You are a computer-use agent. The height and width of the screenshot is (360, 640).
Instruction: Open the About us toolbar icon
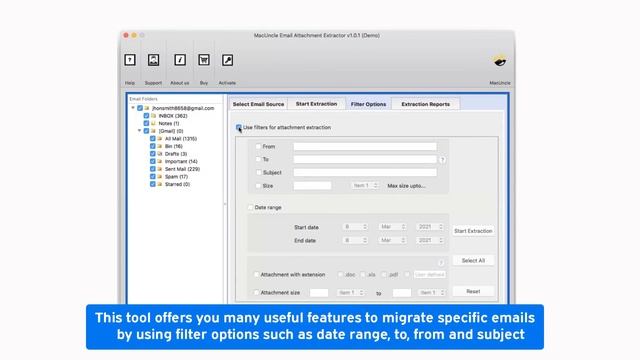click(x=180, y=60)
